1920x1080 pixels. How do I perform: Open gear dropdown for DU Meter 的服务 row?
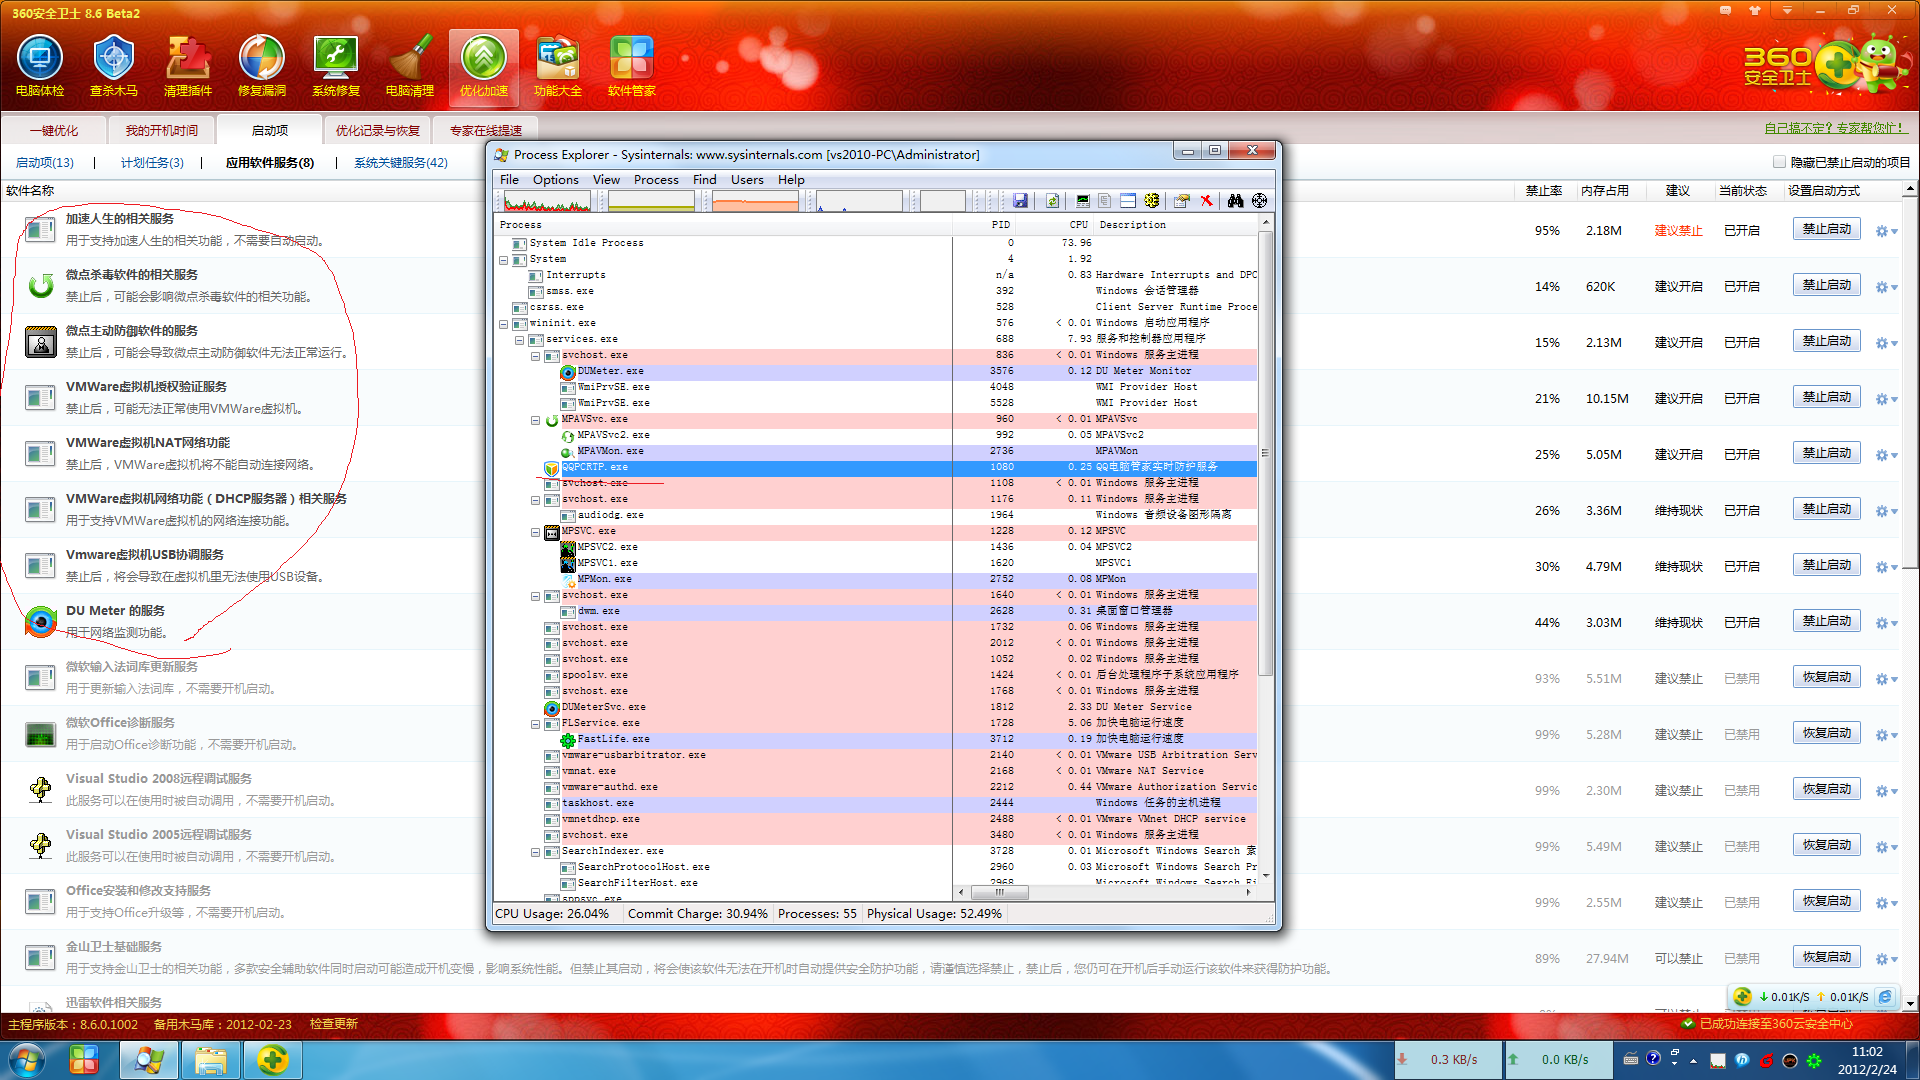pos(1886,623)
